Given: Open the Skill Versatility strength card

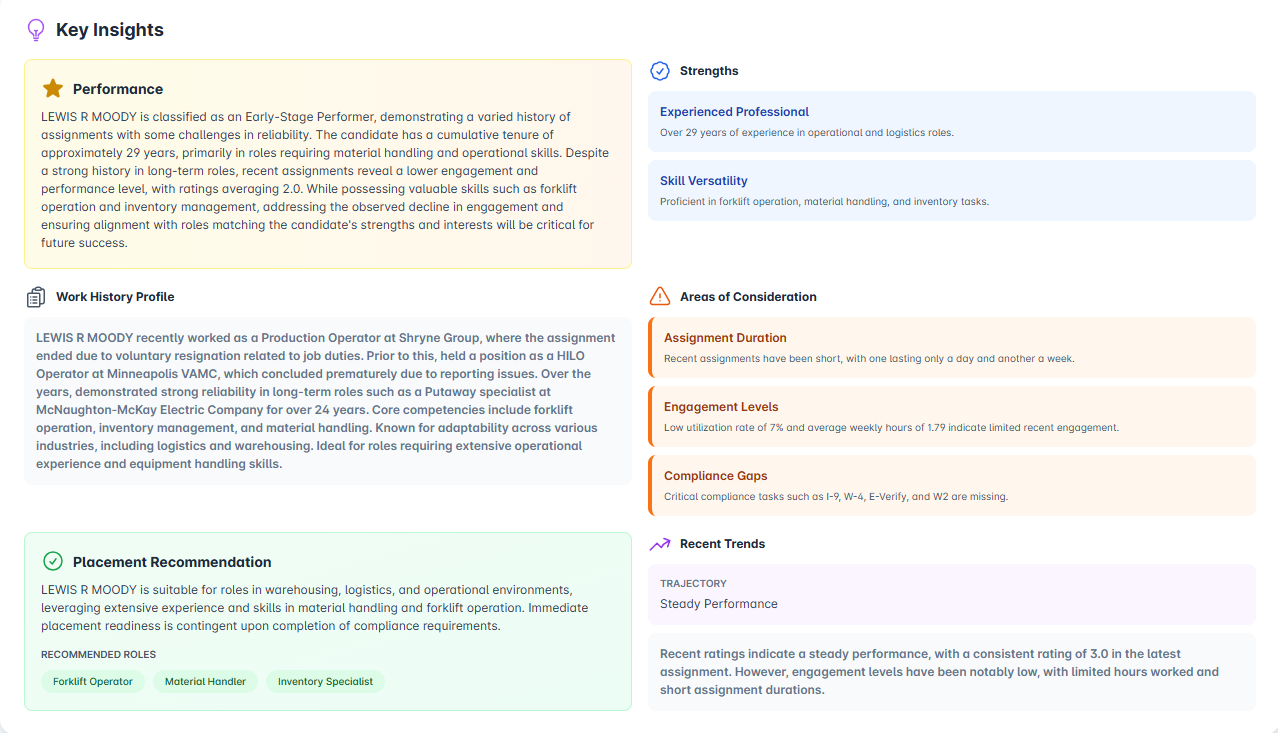Looking at the screenshot, I should coord(952,190).
